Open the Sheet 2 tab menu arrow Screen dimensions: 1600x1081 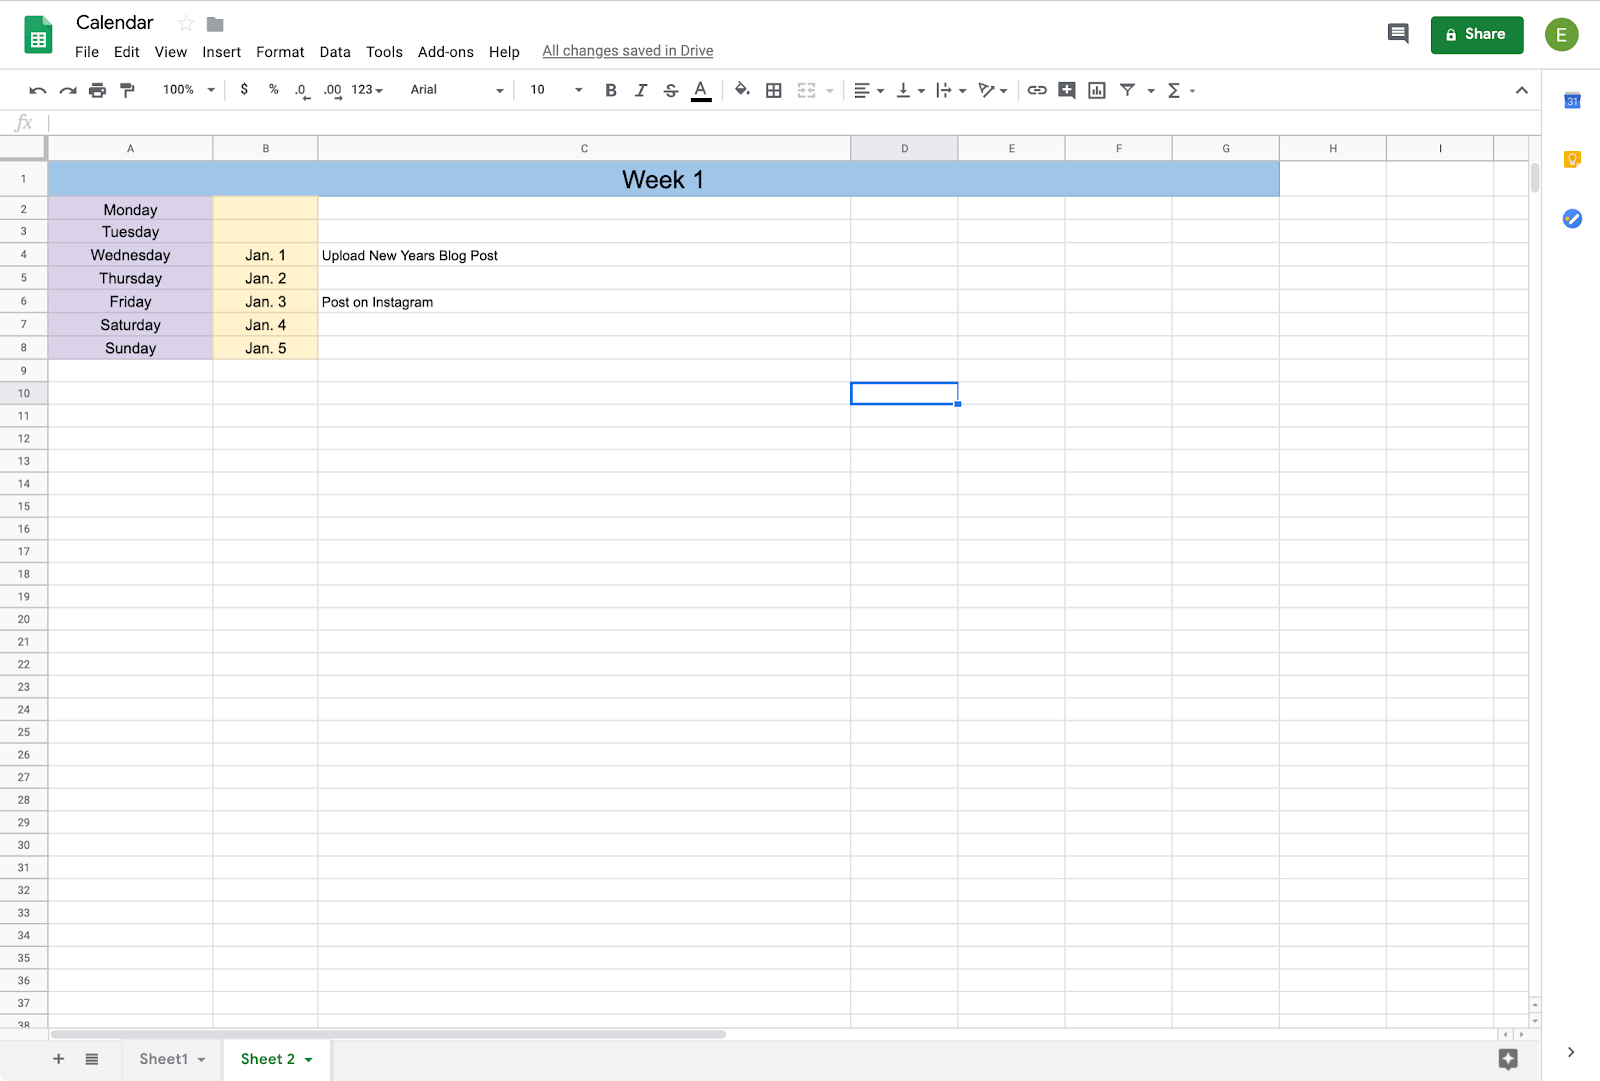(307, 1059)
